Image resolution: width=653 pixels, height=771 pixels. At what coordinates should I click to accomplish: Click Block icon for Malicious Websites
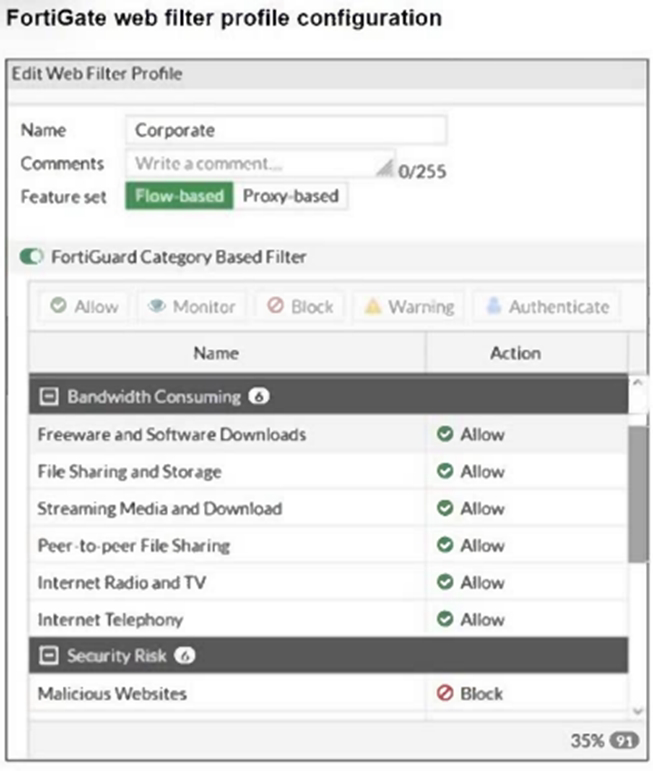pos(445,693)
